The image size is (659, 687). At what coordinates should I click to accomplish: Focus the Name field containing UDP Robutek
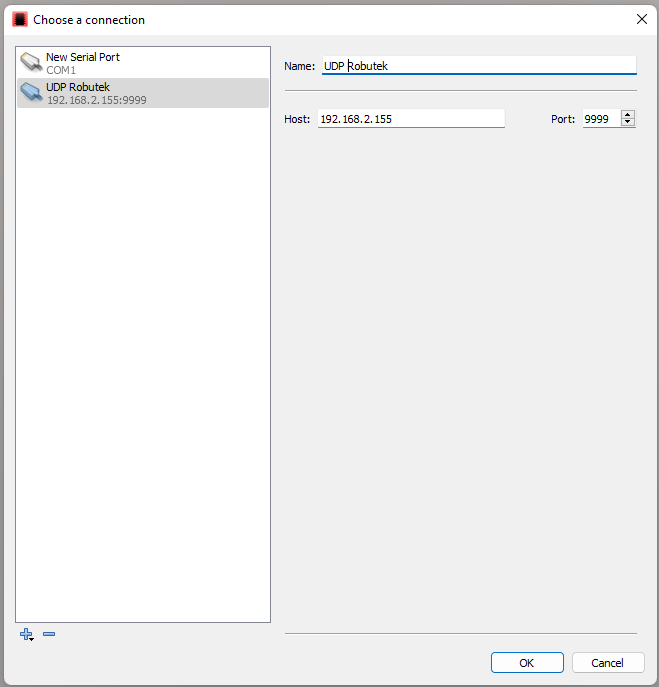[x=478, y=66]
